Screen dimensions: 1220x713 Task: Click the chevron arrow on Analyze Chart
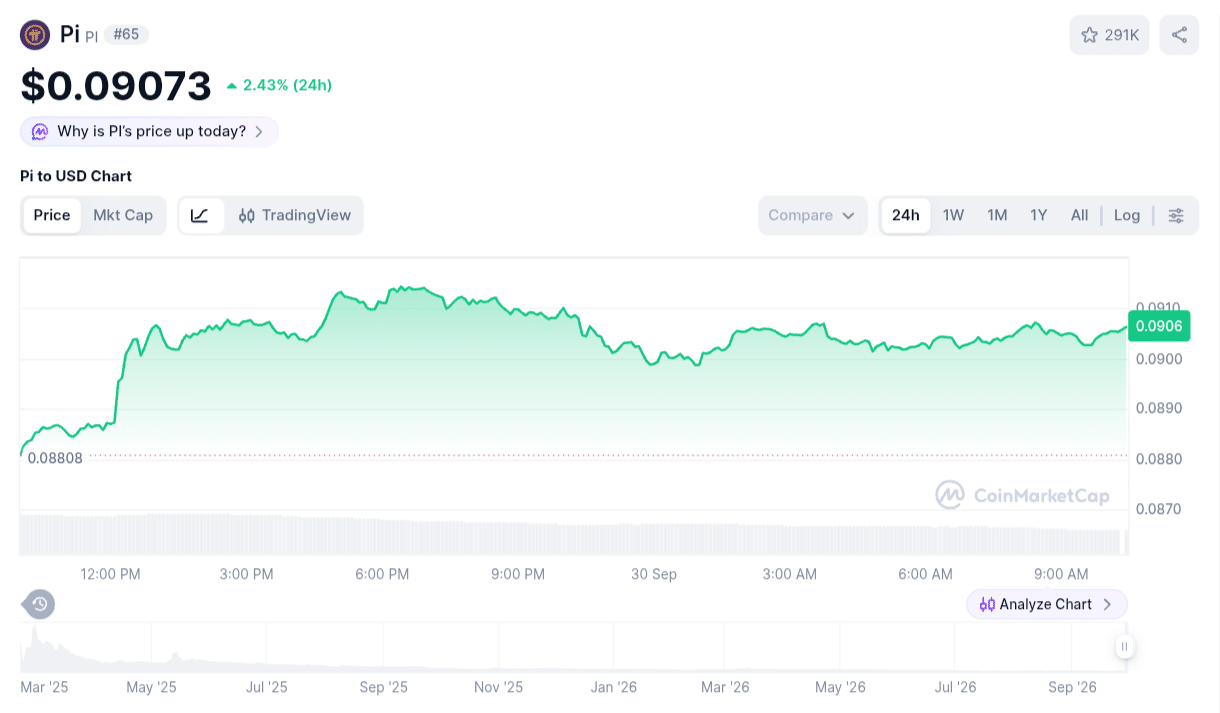[1107, 604]
